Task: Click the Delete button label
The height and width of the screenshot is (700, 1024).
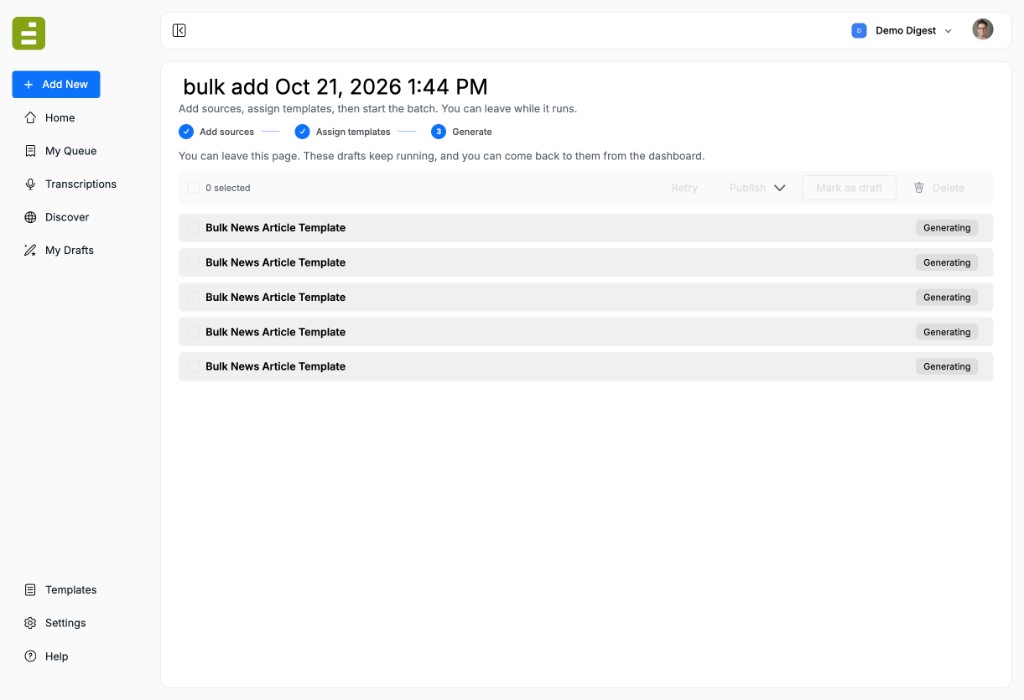Action: pos(948,188)
